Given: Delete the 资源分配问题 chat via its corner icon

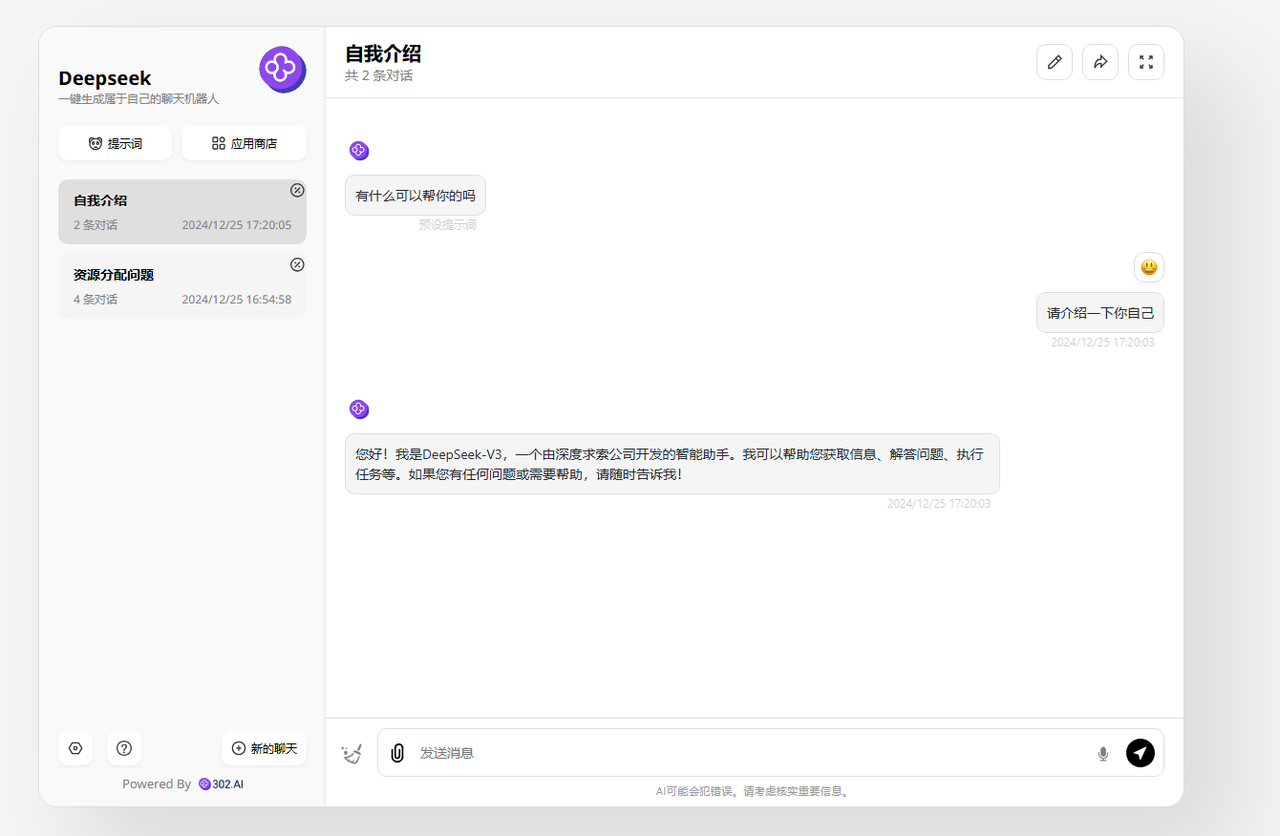Looking at the screenshot, I should pyautogui.click(x=297, y=264).
